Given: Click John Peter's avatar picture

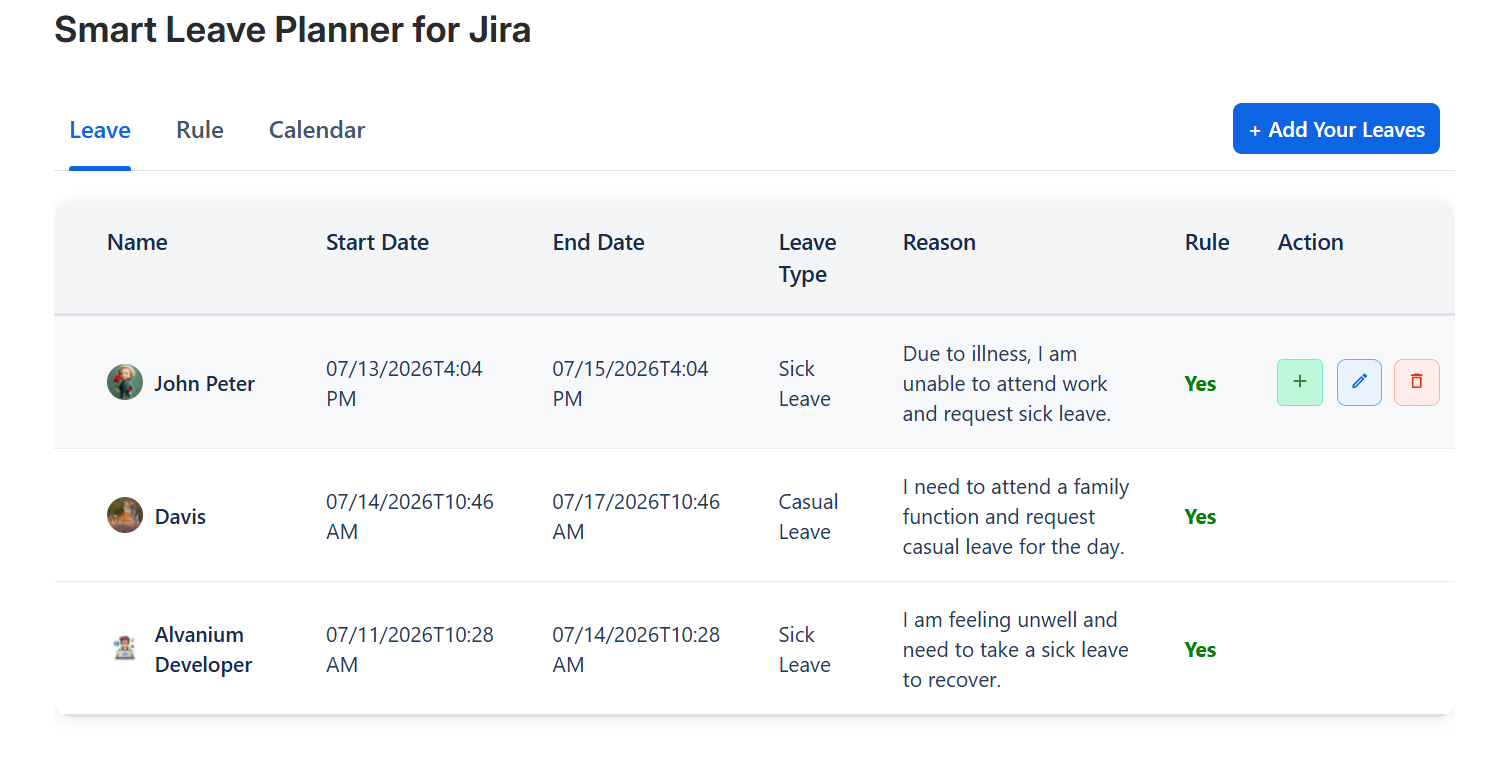Looking at the screenshot, I should point(125,382).
